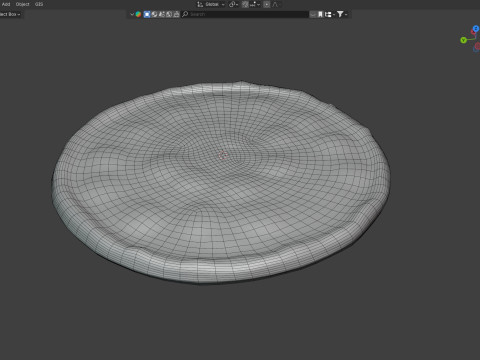Toggle proportional editing
The image size is (480, 360).
267,4
